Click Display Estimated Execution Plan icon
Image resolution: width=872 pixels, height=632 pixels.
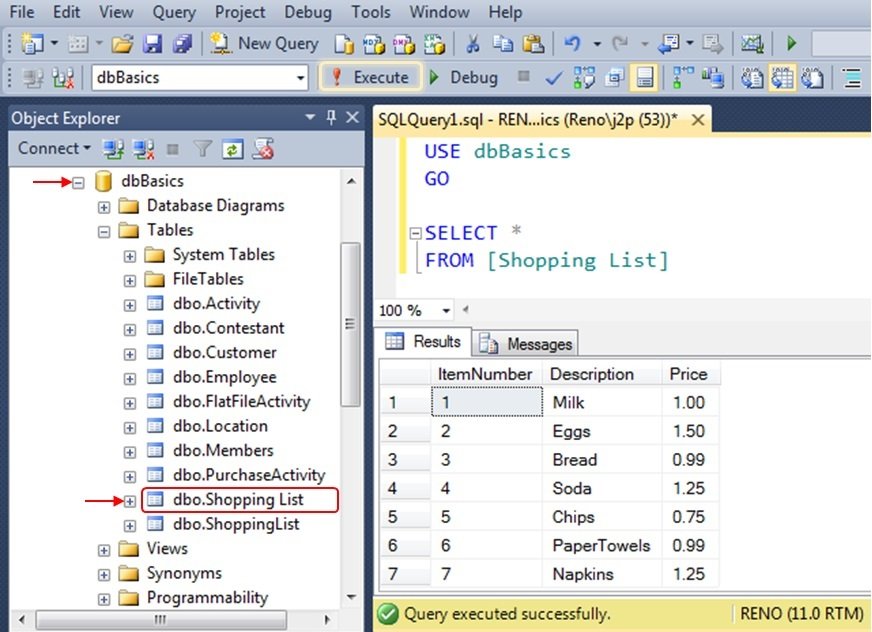[584, 78]
